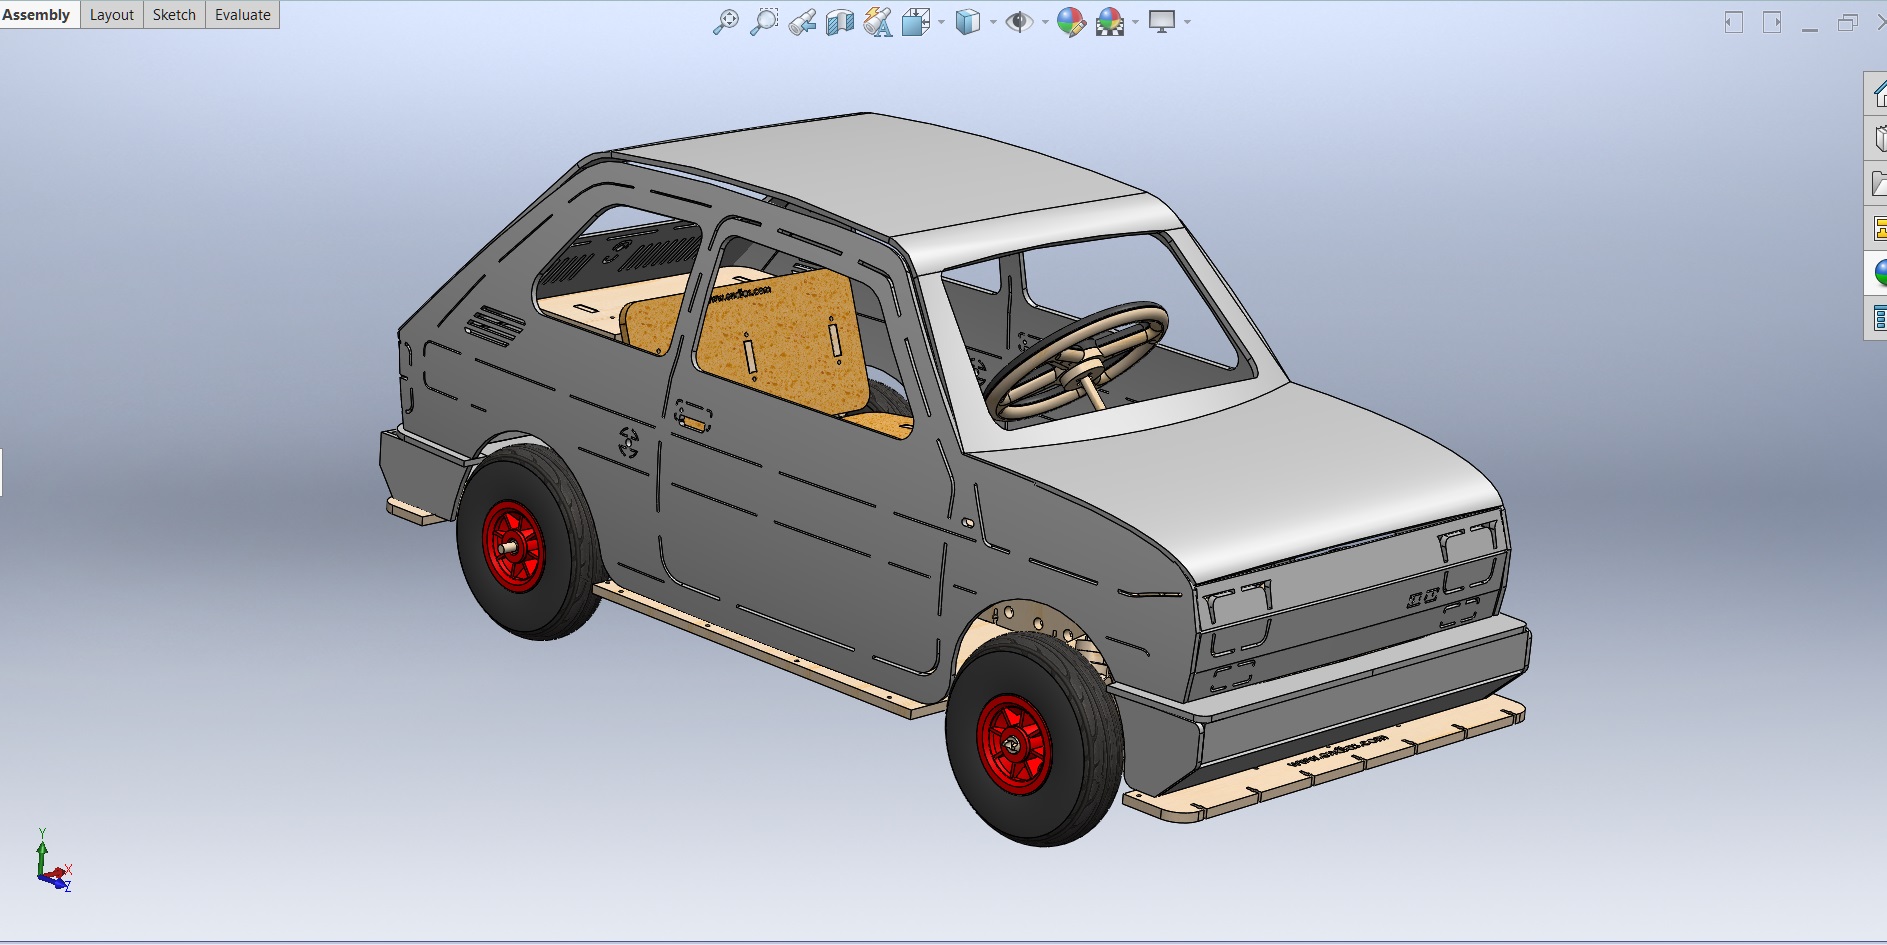This screenshot has height=945, width=1887.
Task: Restore down the document window
Action: (1847, 22)
